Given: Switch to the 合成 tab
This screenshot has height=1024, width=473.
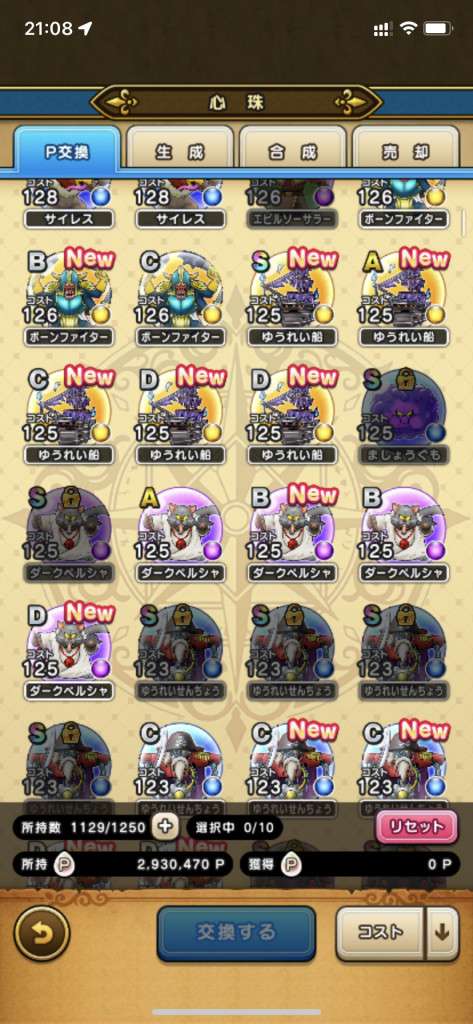Looking at the screenshot, I should pos(293,152).
